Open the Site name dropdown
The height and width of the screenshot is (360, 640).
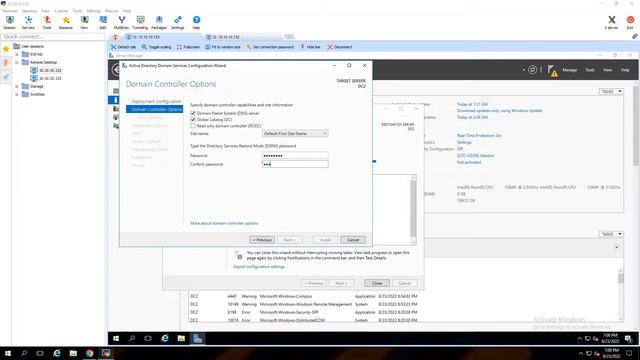295,133
